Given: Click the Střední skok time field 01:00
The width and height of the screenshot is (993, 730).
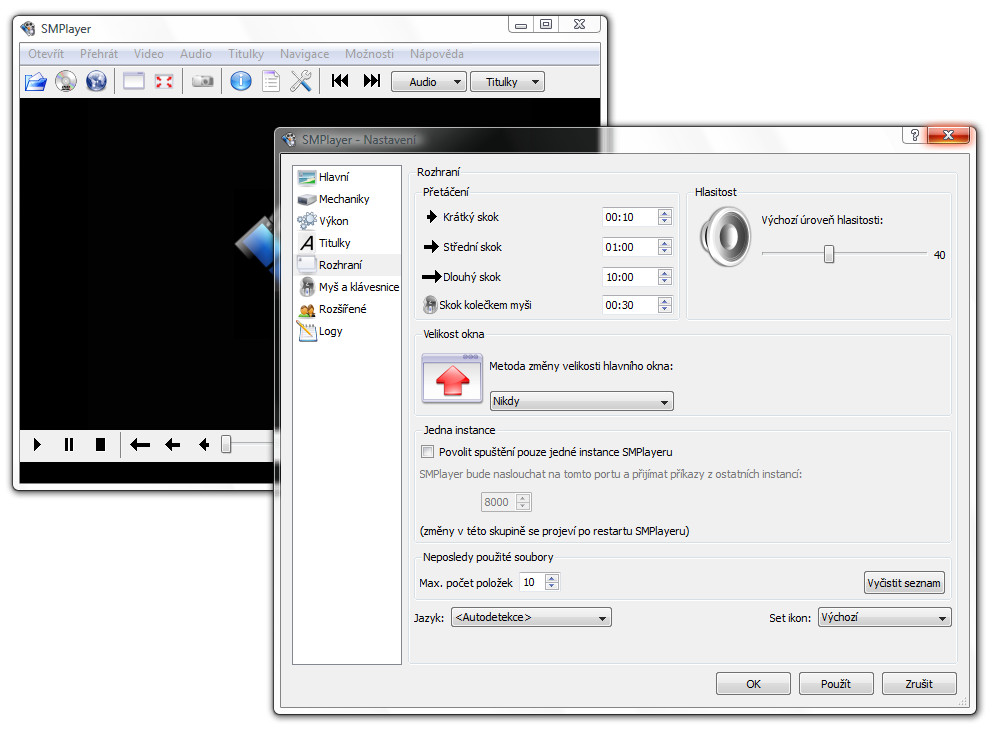Looking at the screenshot, I should click(629, 247).
